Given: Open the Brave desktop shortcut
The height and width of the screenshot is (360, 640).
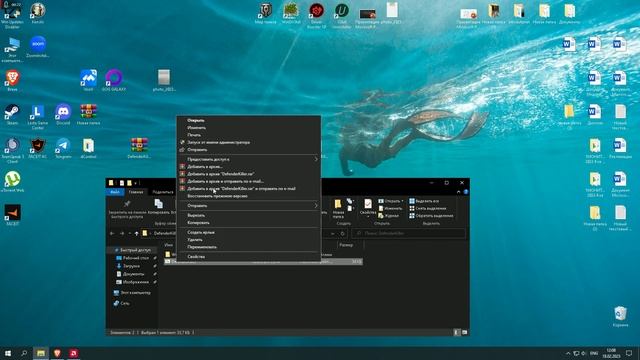Looking at the screenshot, I should click(x=12, y=80).
